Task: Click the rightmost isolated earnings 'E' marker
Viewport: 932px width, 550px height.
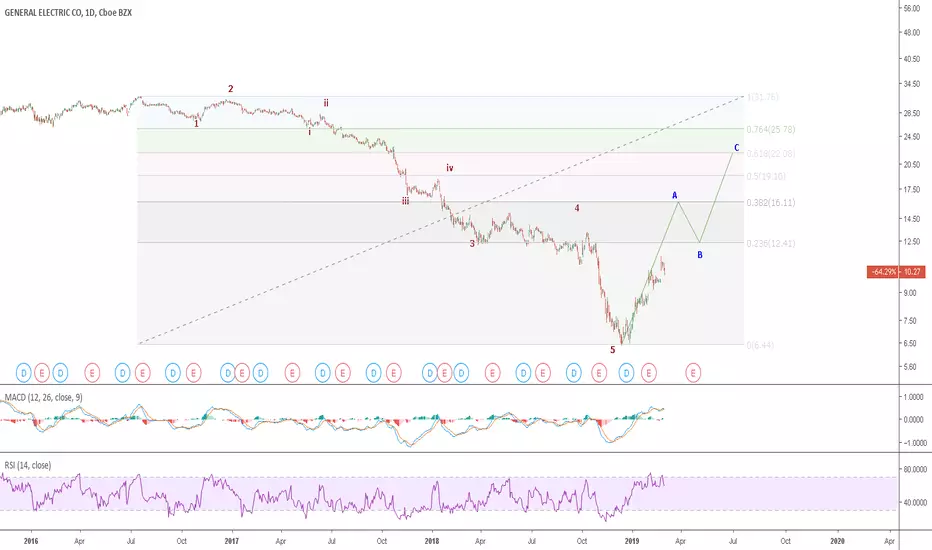Action: [x=693, y=373]
